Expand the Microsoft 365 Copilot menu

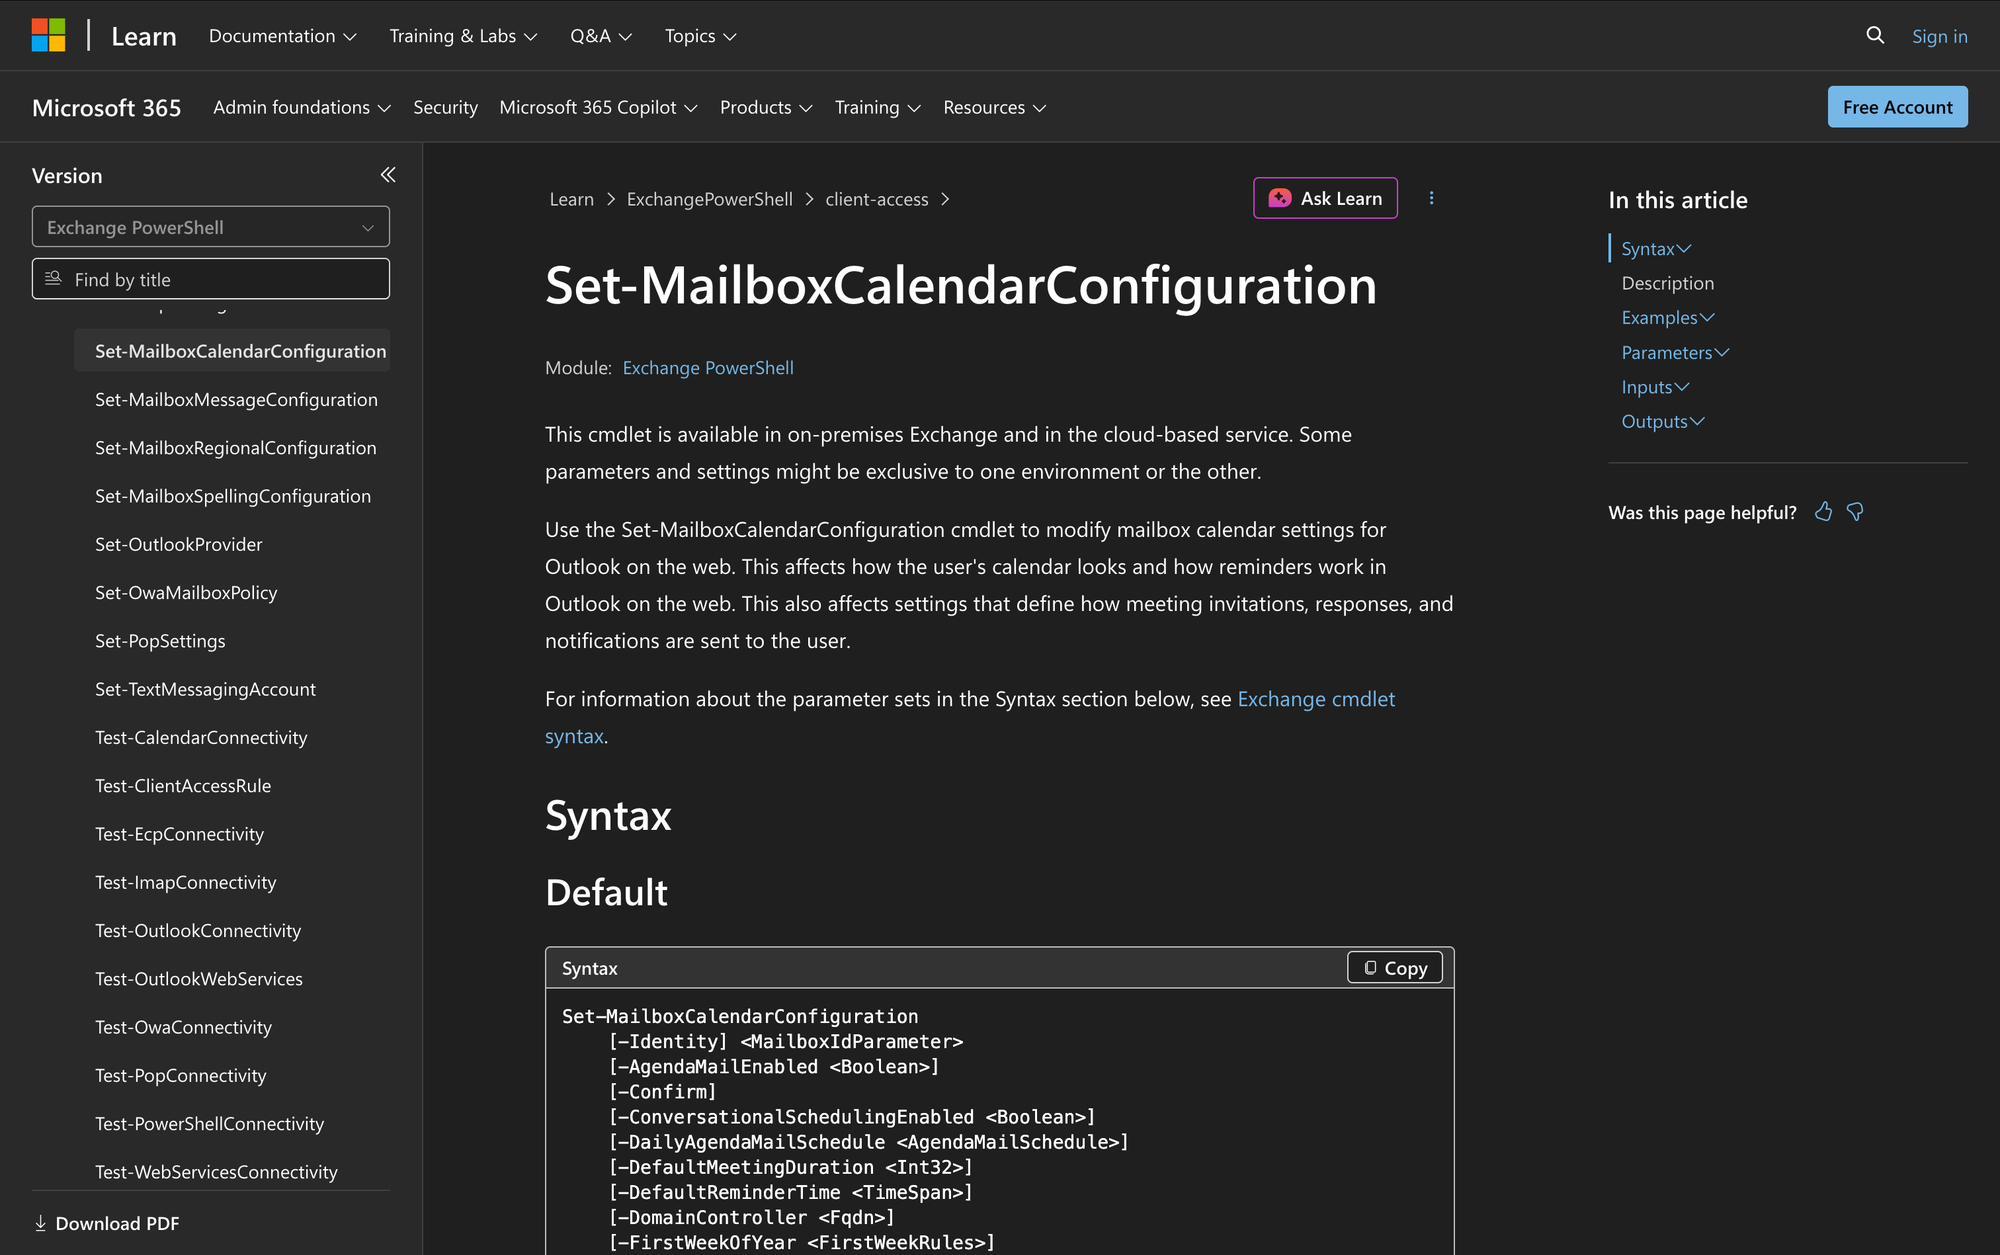click(x=598, y=107)
